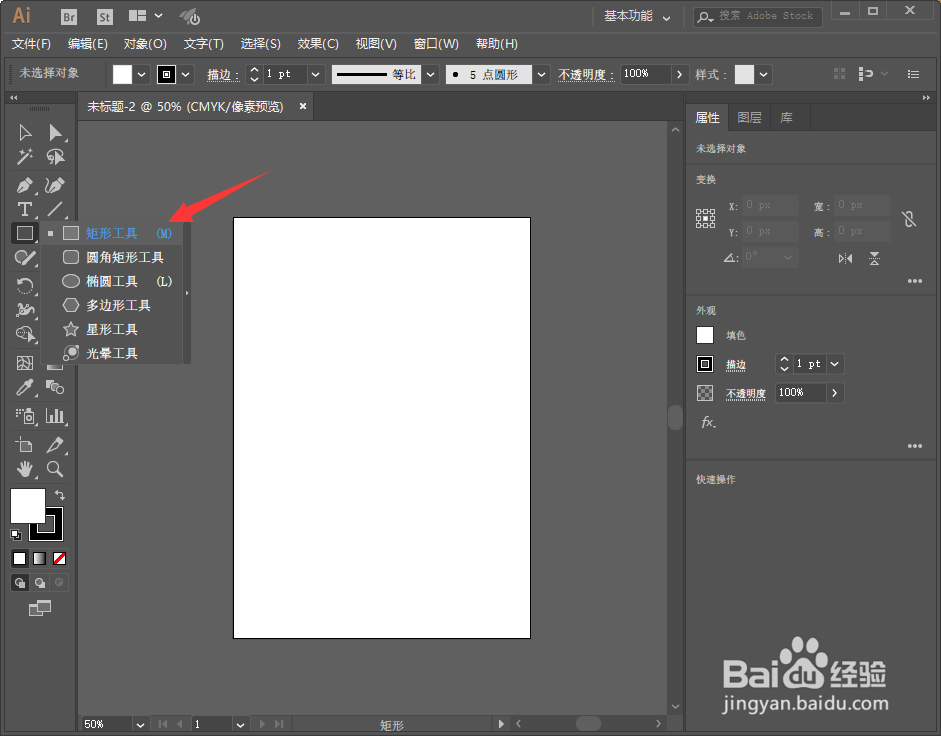Click 不透明度 link in Properties panel
The height and width of the screenshot is (736, 941).
tap(746, 394)
